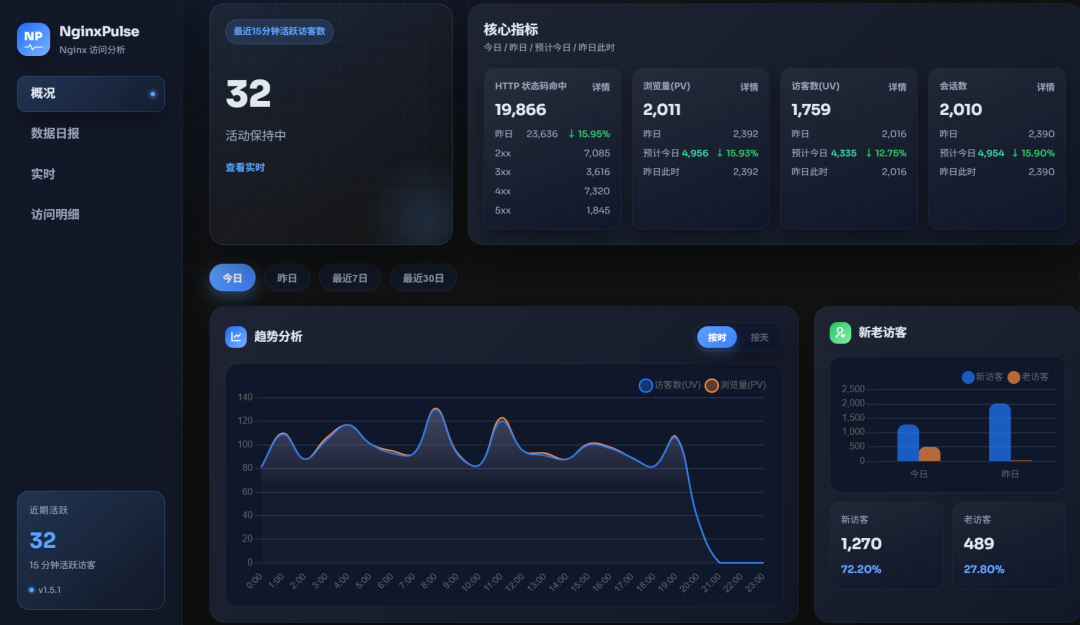Click the 2,011 page view value
1080x625 pixels.
[661, 110]
